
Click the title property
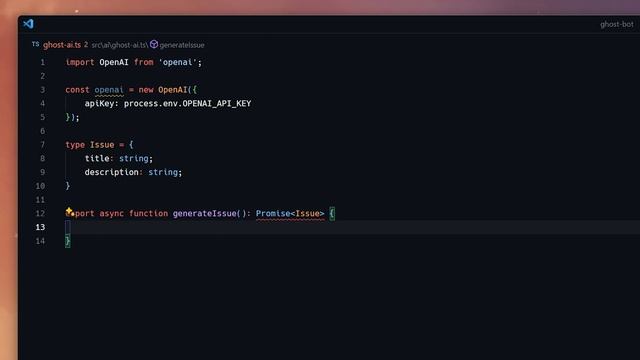coord(97,158)
